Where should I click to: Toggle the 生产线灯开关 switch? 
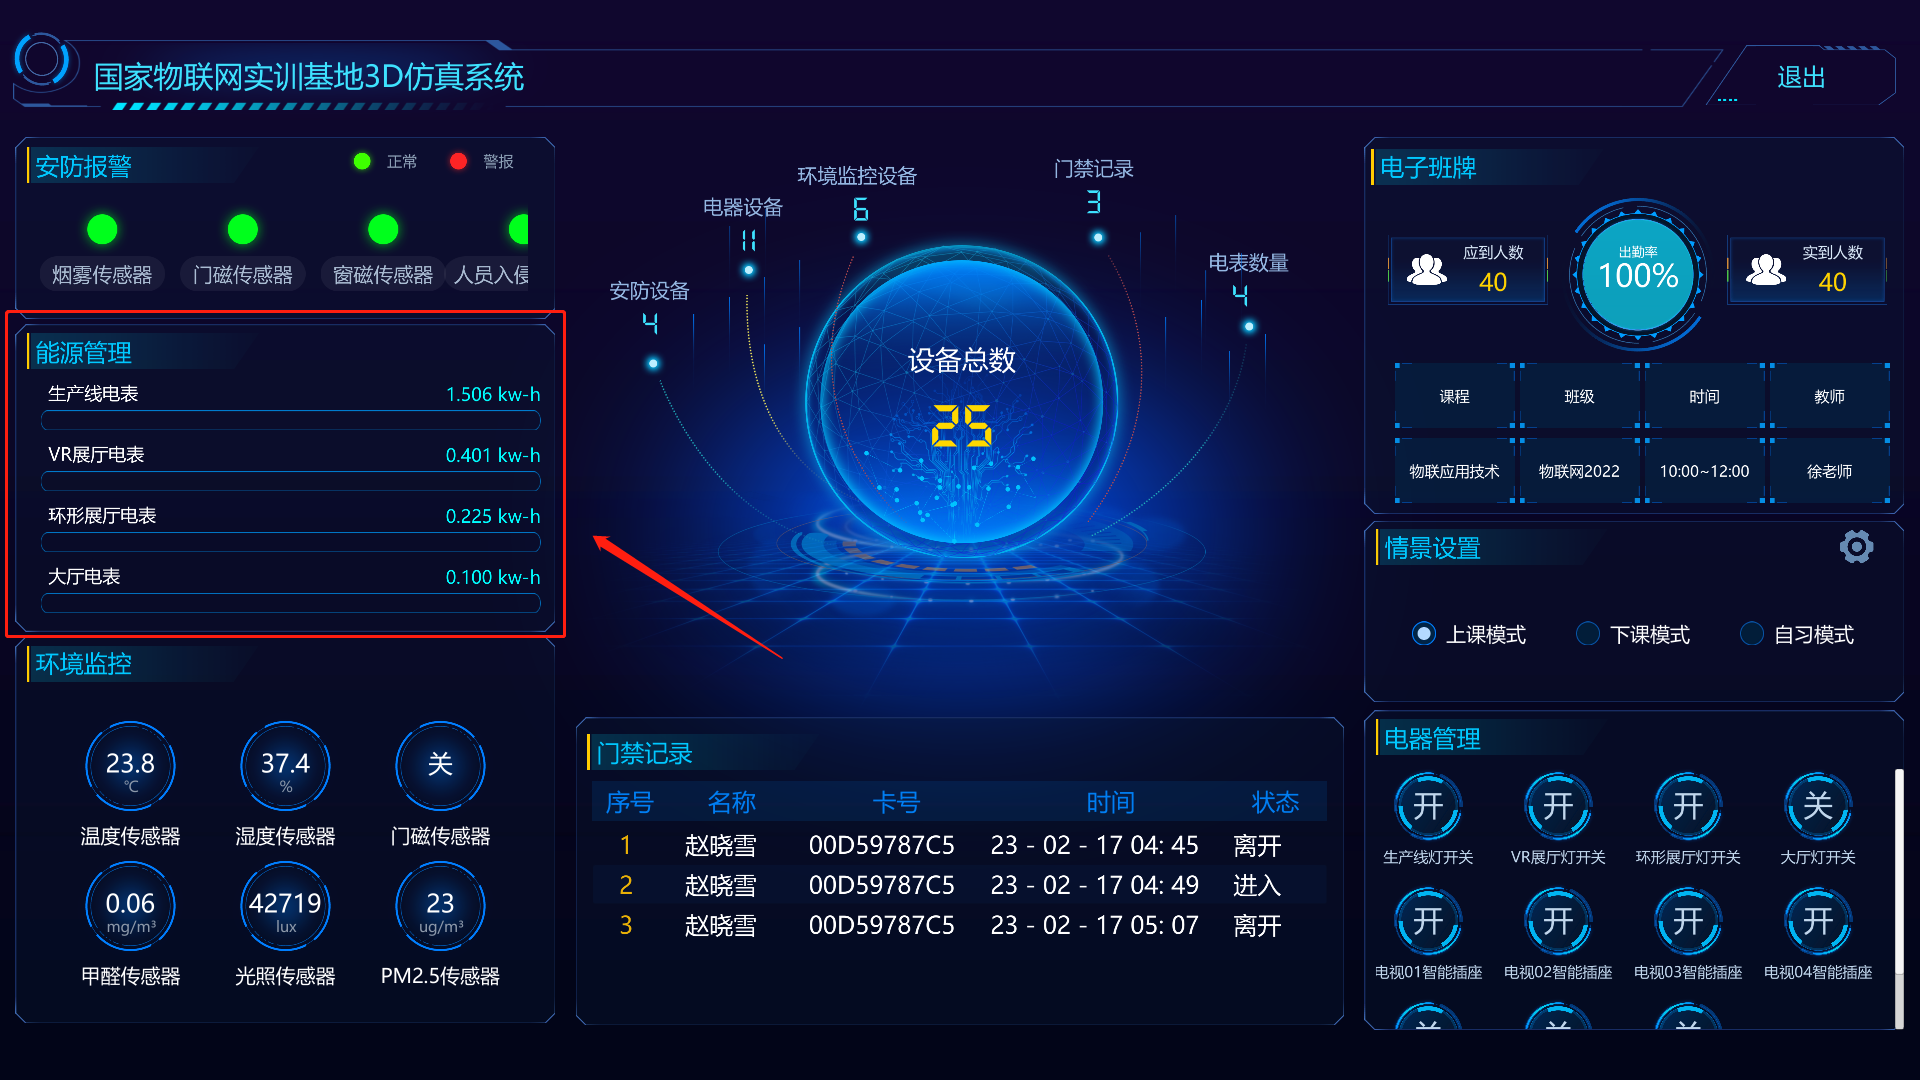[1428, 806]
